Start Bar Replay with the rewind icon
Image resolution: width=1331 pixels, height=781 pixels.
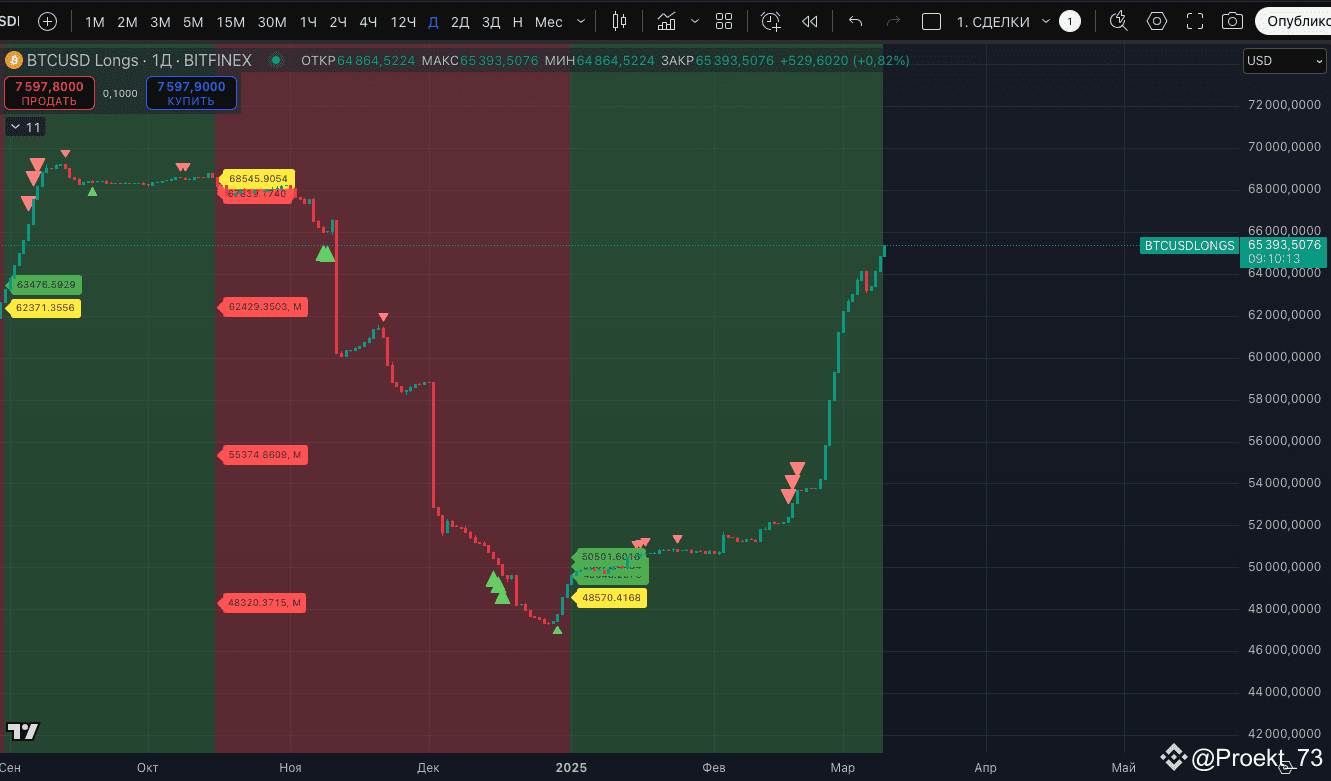click(x=809, y=20)
